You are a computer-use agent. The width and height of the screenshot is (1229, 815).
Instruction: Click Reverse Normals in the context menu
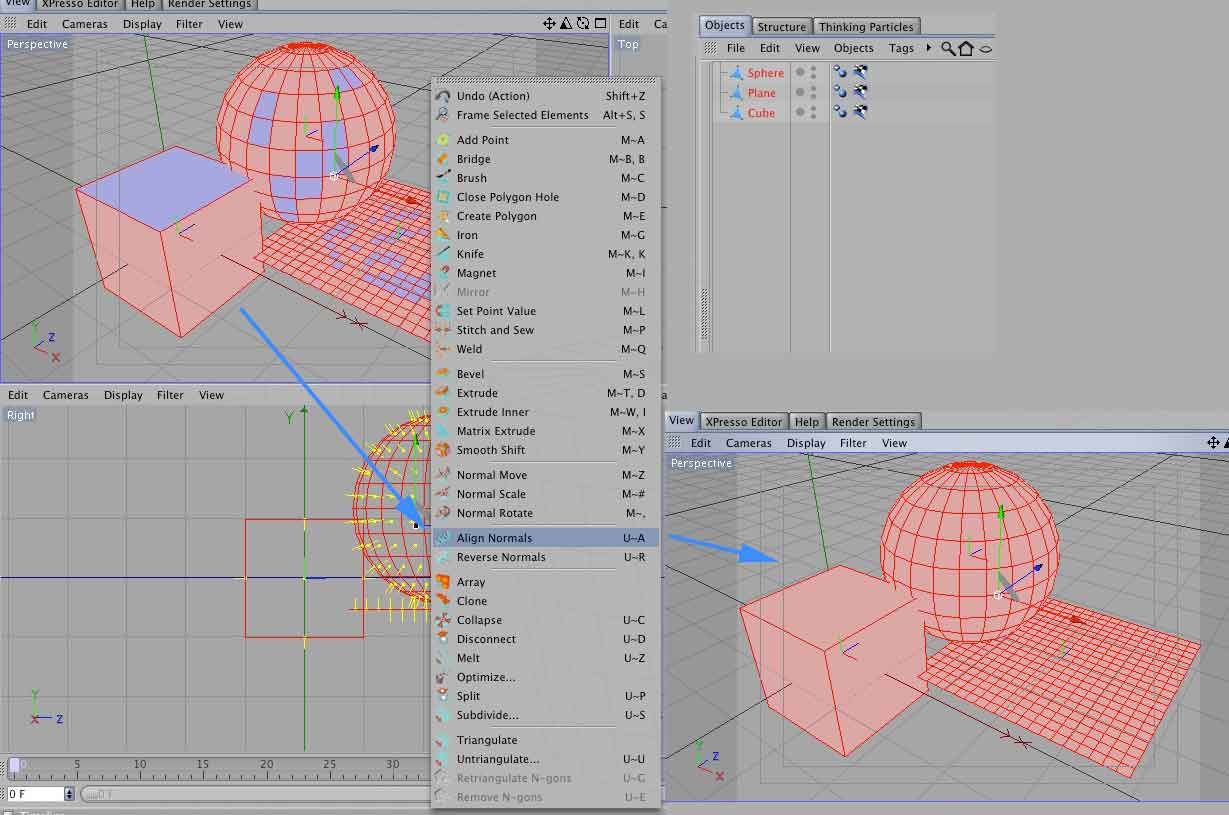click(501, 557)
